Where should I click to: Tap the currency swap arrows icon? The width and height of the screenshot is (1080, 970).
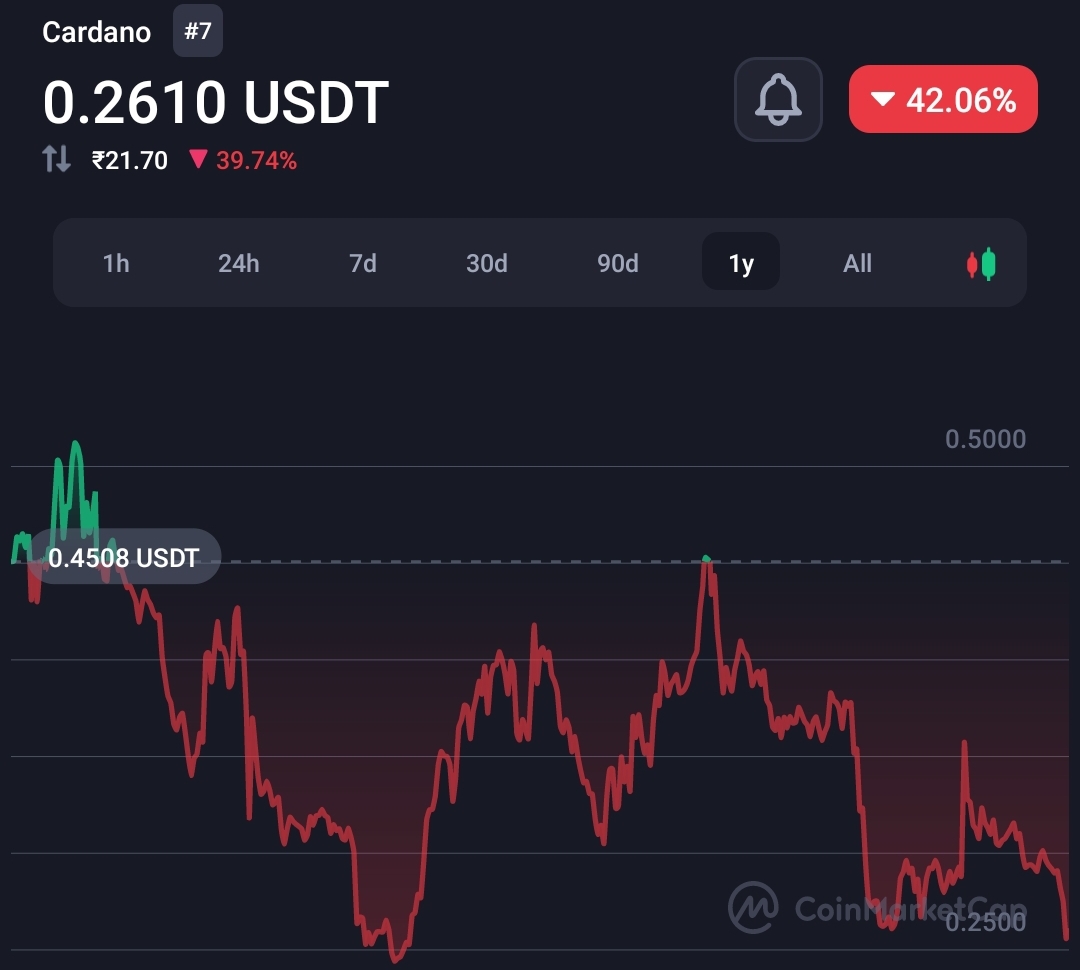click(x=56, y=159)
